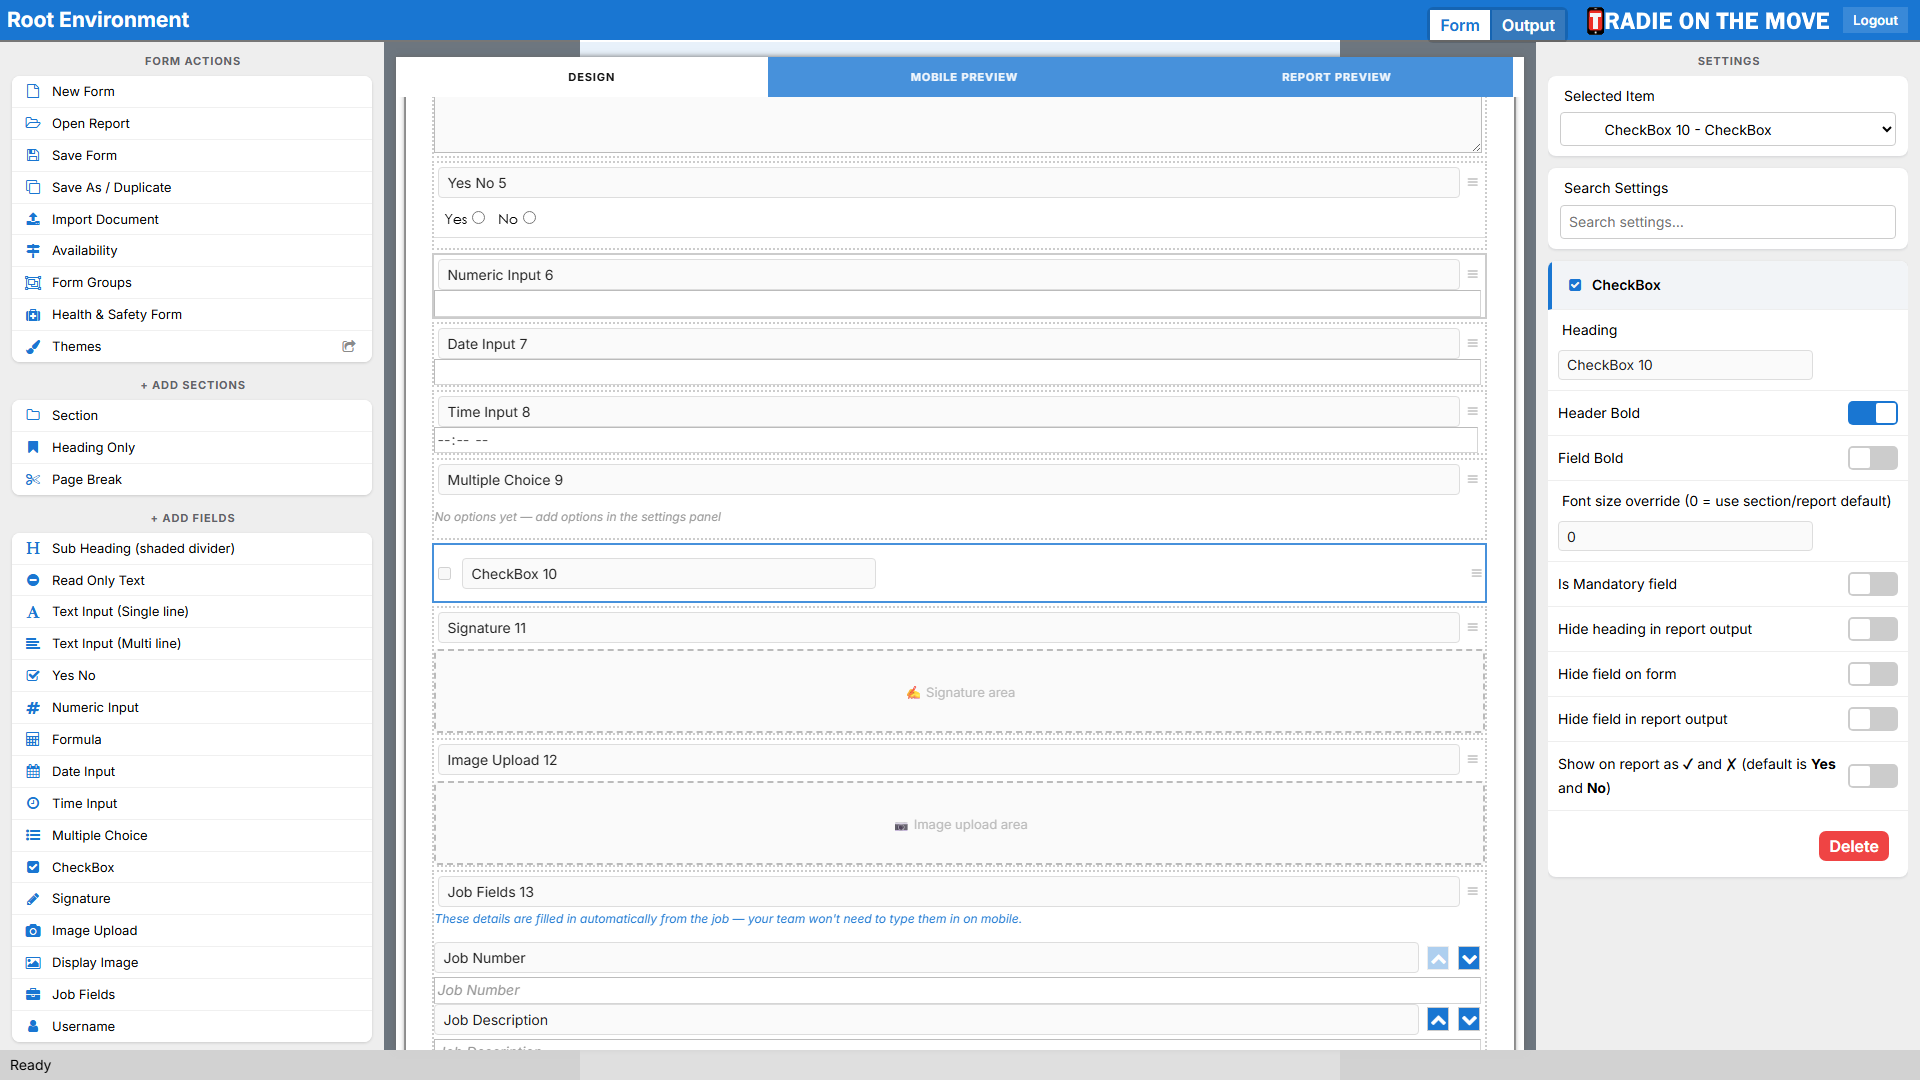The height and width of the screenshot is (1080, 1920).
Task: Click the New Form page icon
Action: pyautogui.click(x=33, y=91)
